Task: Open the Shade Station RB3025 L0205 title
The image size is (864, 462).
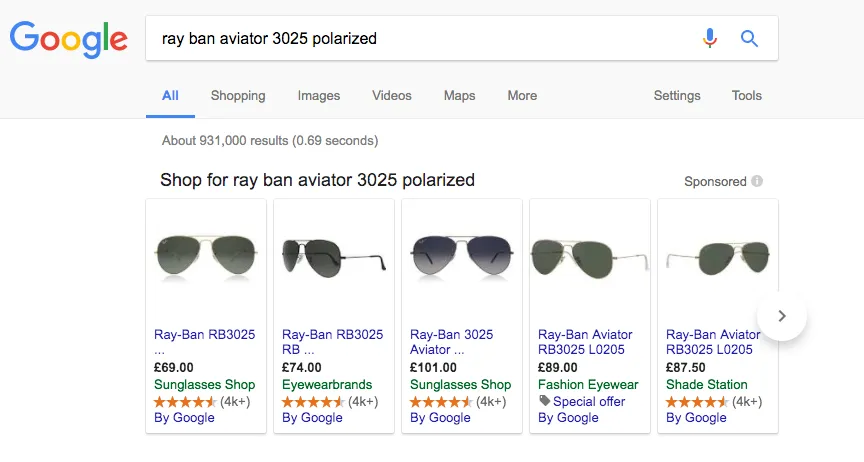Action: click(713, 342)
